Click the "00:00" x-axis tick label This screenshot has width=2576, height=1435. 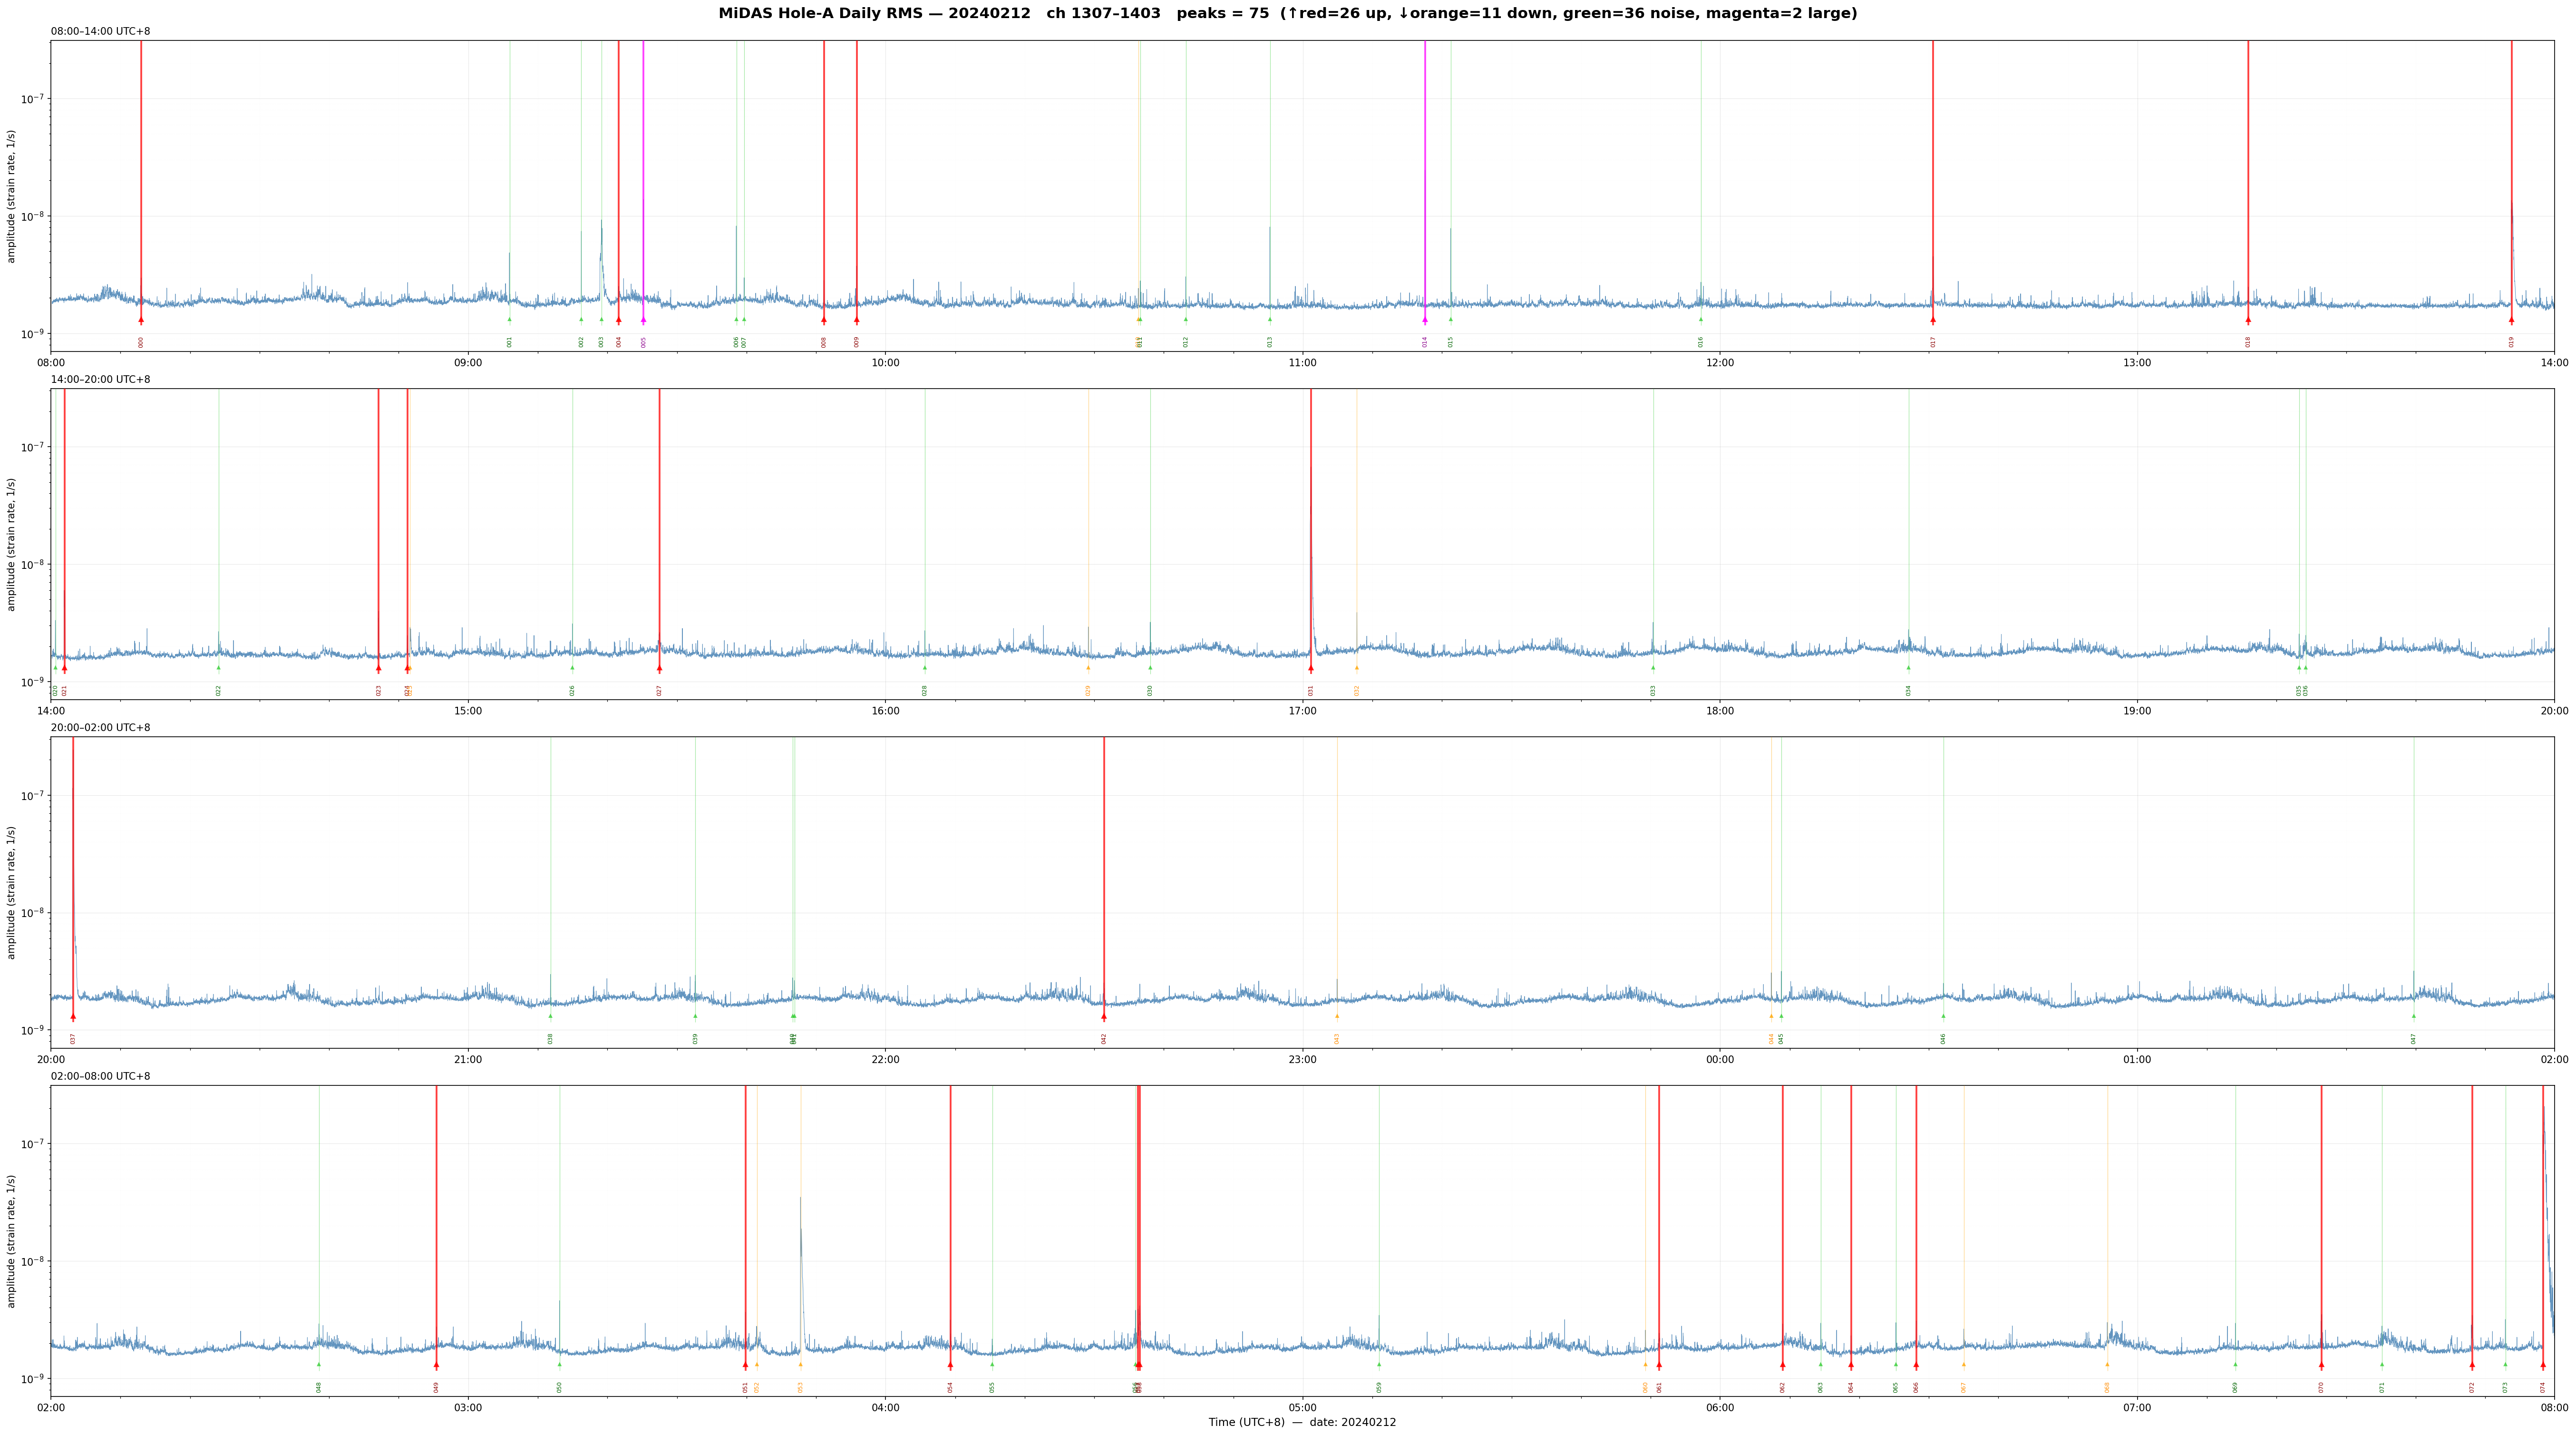coord(1720,1059)
